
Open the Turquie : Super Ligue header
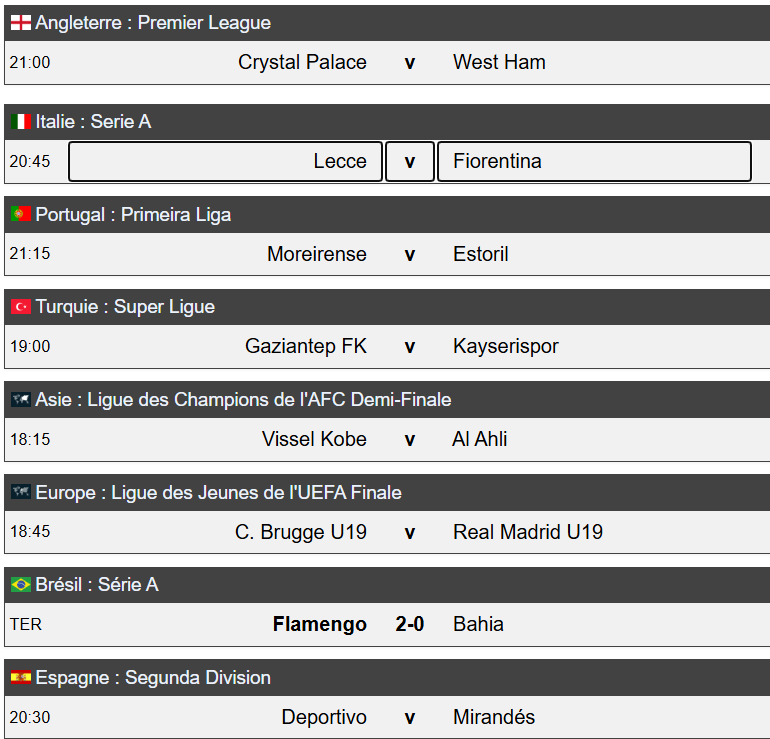click(125, 307)
